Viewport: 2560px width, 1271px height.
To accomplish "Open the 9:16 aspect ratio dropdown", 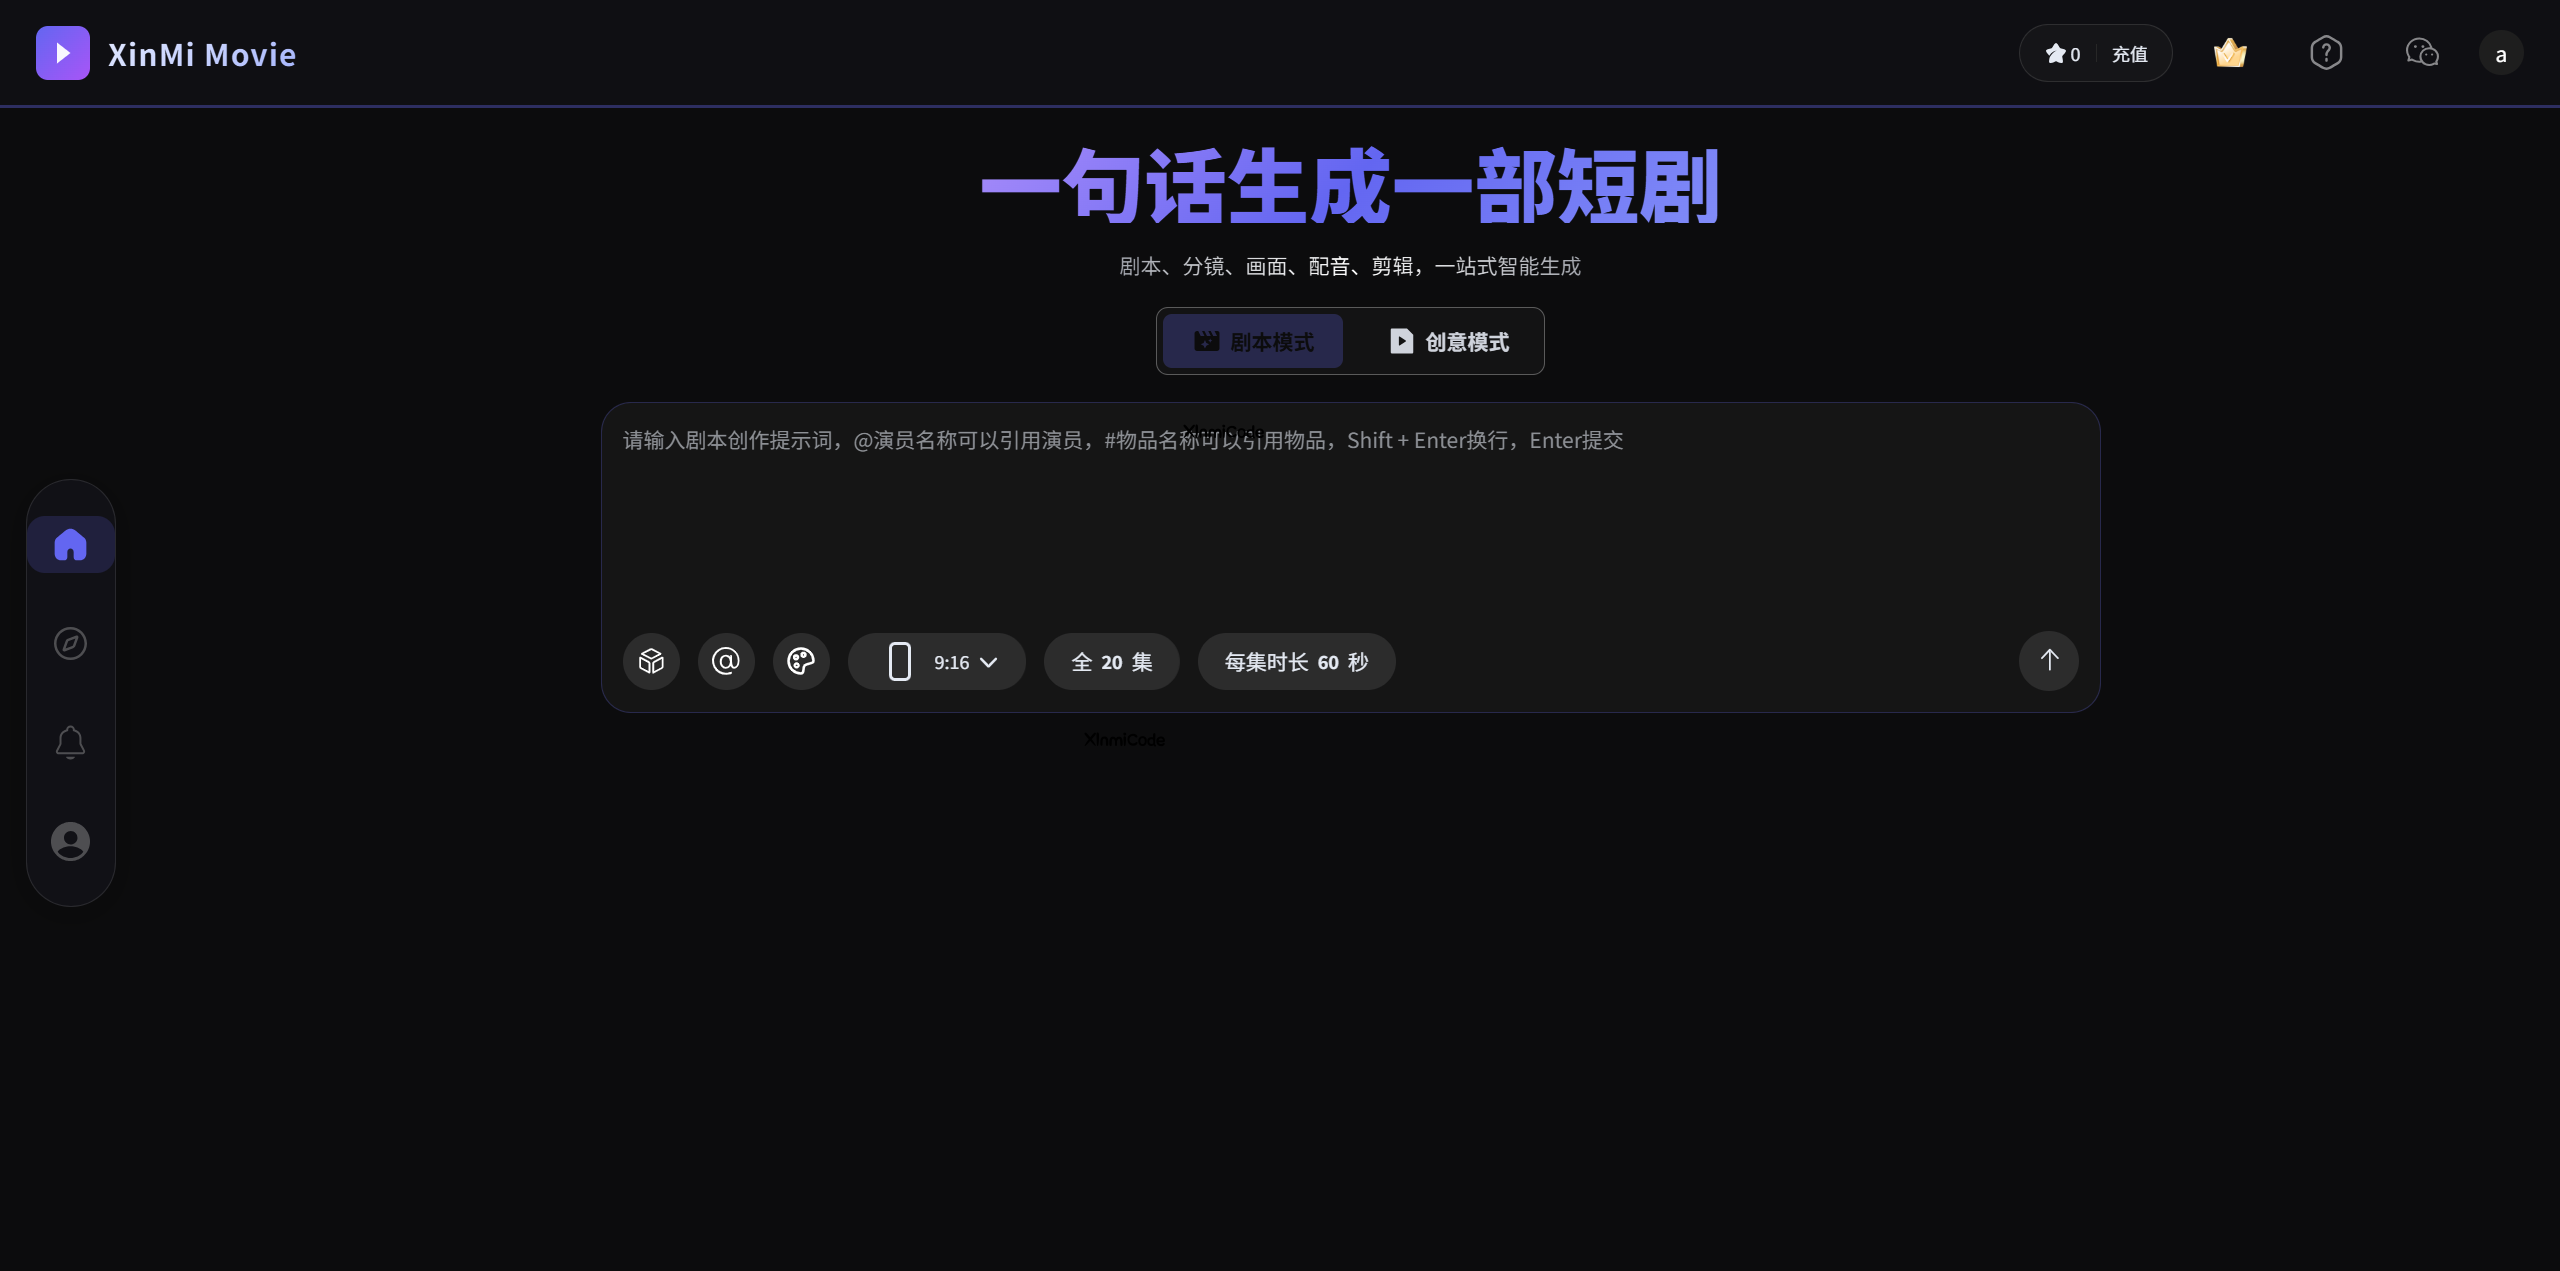I will coord(936,661).
